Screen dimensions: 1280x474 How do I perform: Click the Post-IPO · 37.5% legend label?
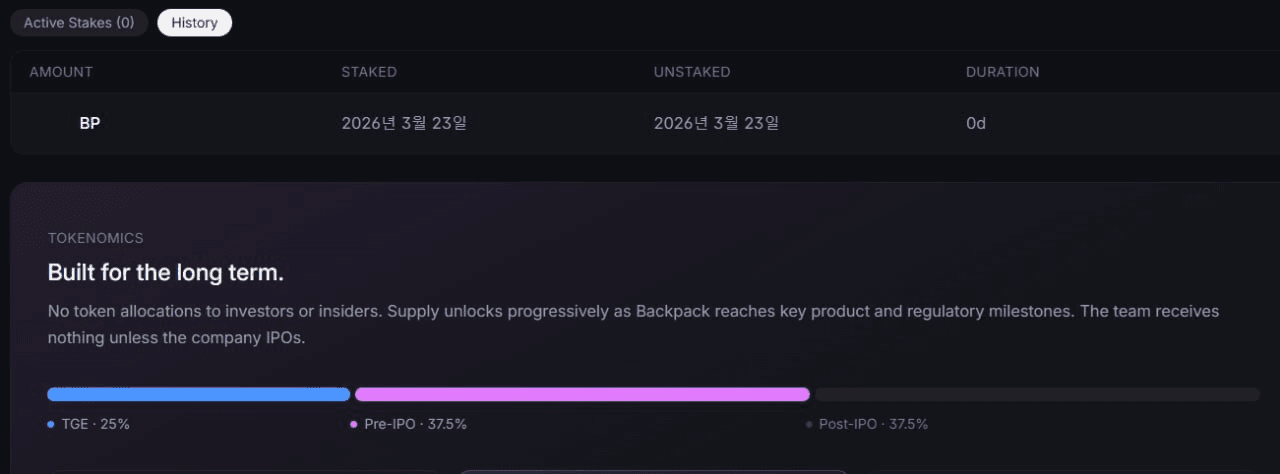[x=873, y=424]
